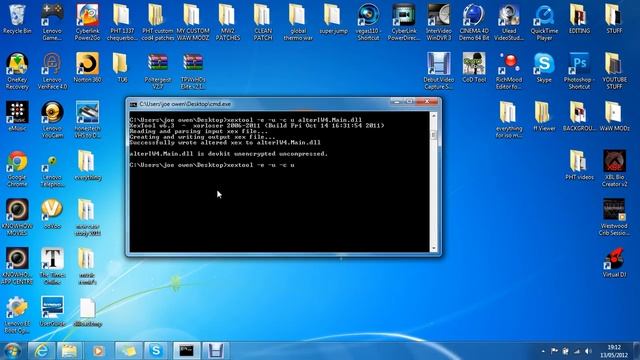Open Windows Media Player taskbar icon
The height and width of the screenshot is (360, 640).
click(98, 351)
